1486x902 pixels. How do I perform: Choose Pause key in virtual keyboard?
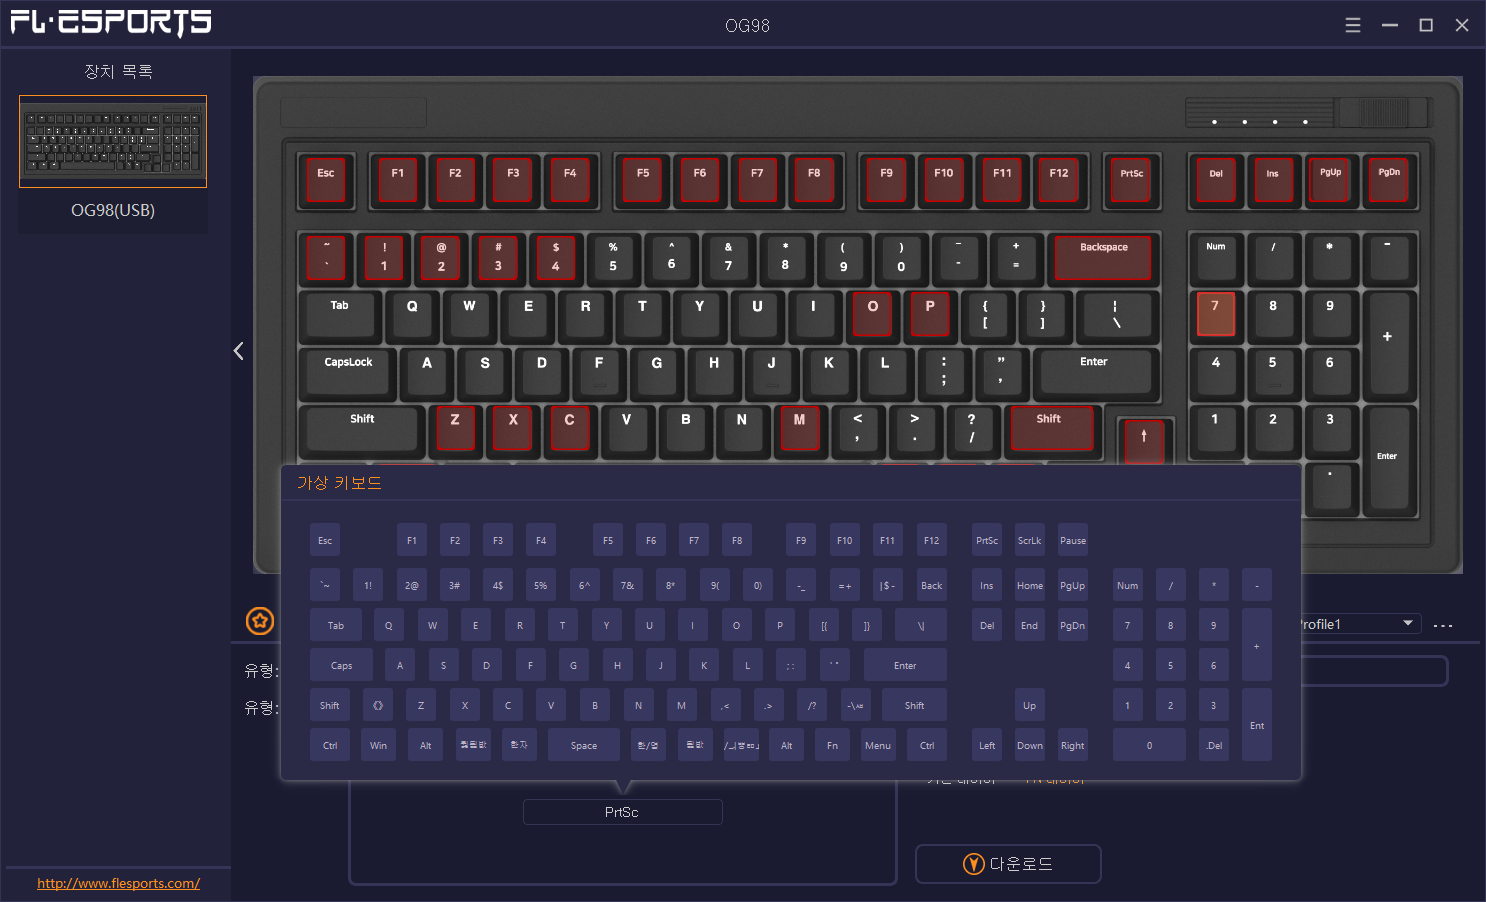[x=1073, y=540]
